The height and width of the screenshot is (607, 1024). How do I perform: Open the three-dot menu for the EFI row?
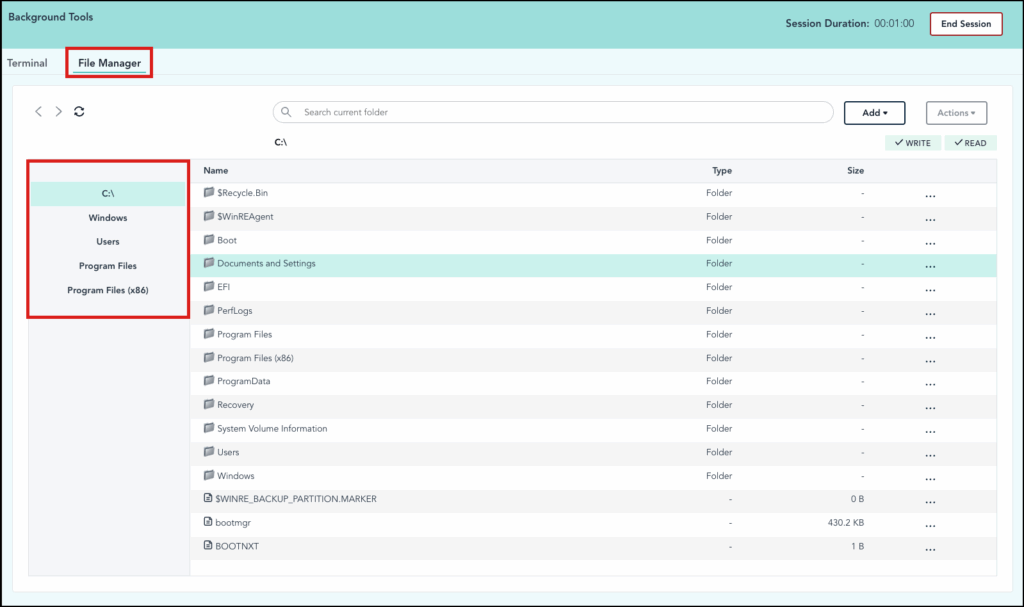click(930, 288)
